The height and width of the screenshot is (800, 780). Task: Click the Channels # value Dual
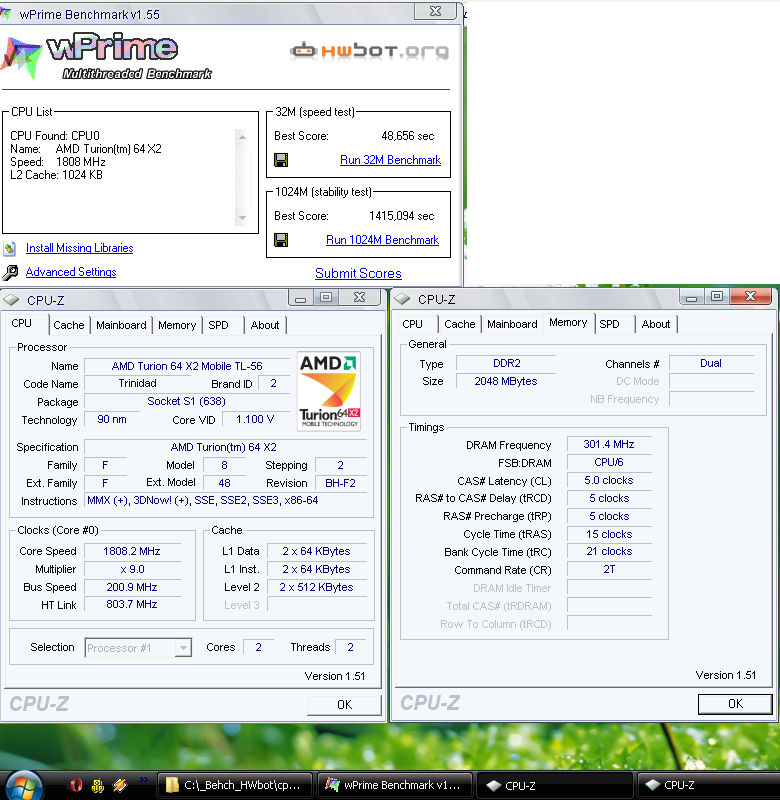(x=711, y=363)
